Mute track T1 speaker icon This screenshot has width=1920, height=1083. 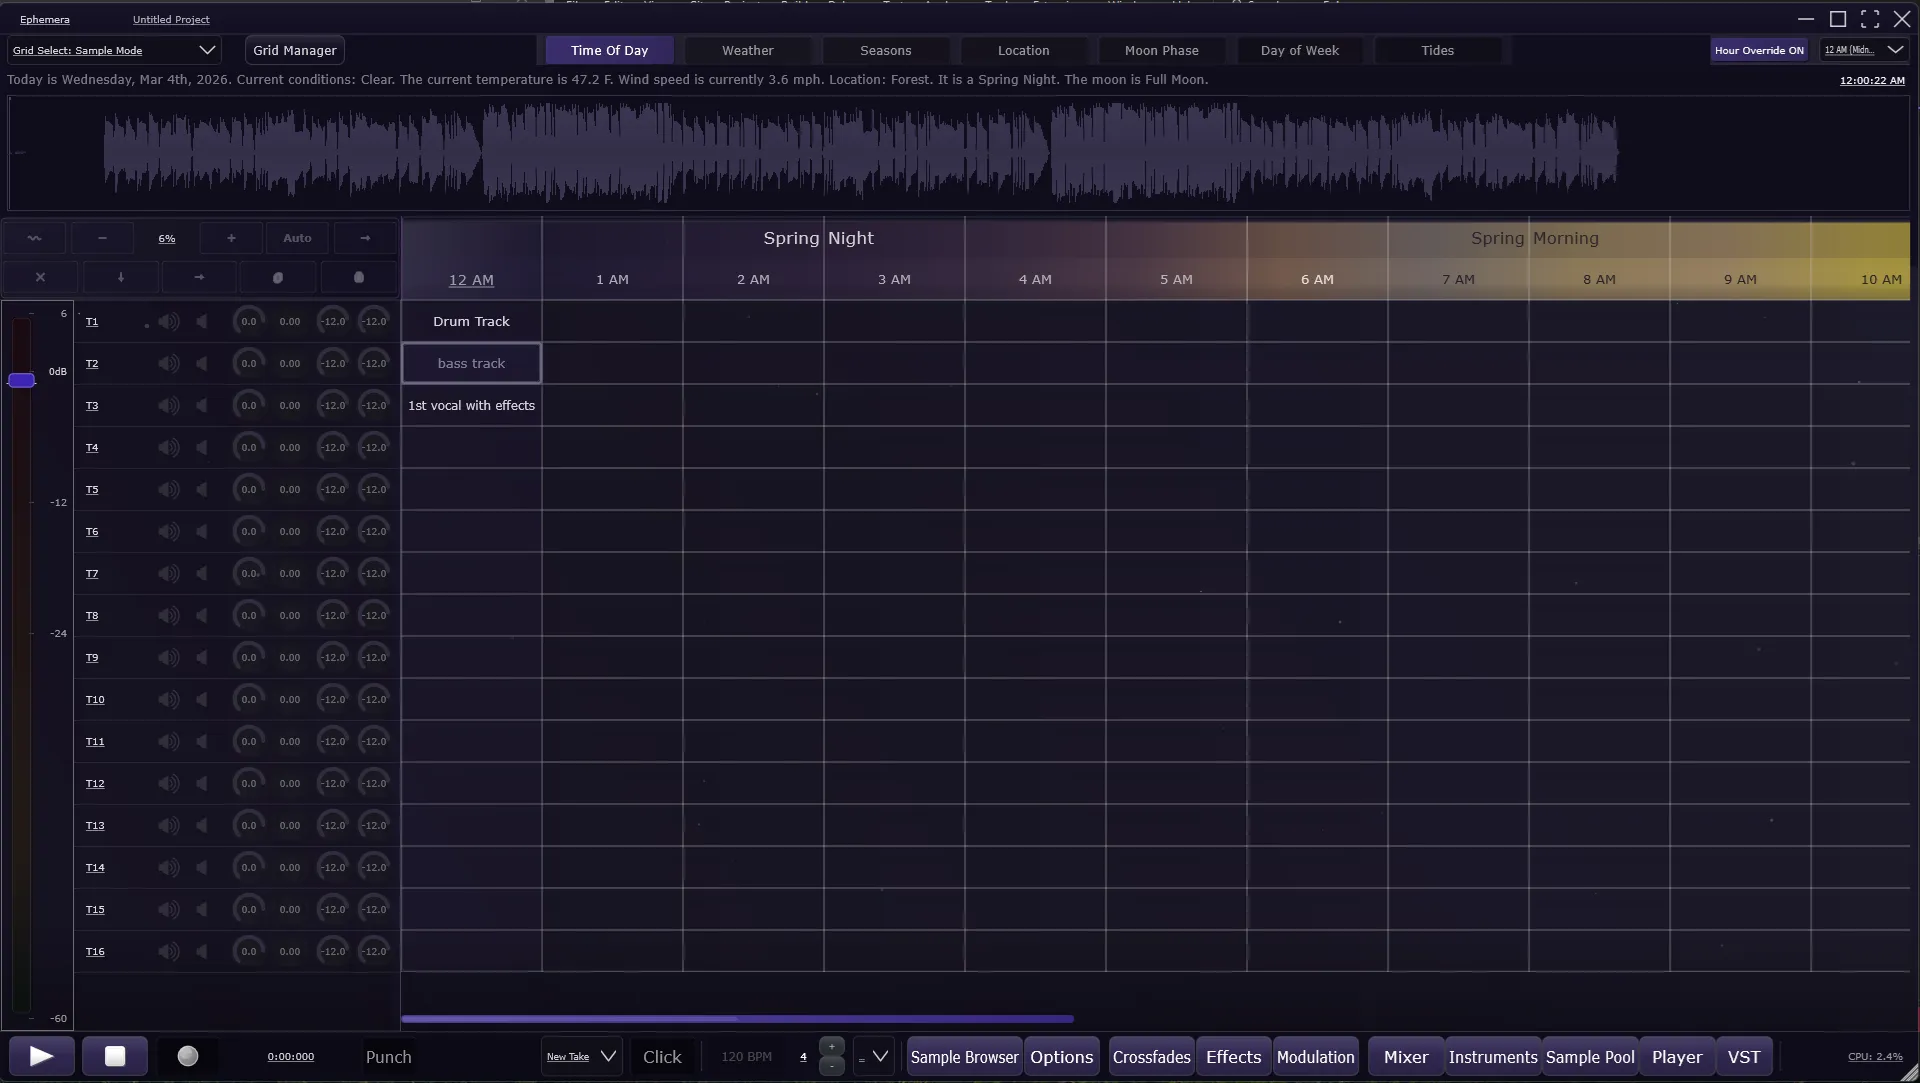tap(169, 321)
